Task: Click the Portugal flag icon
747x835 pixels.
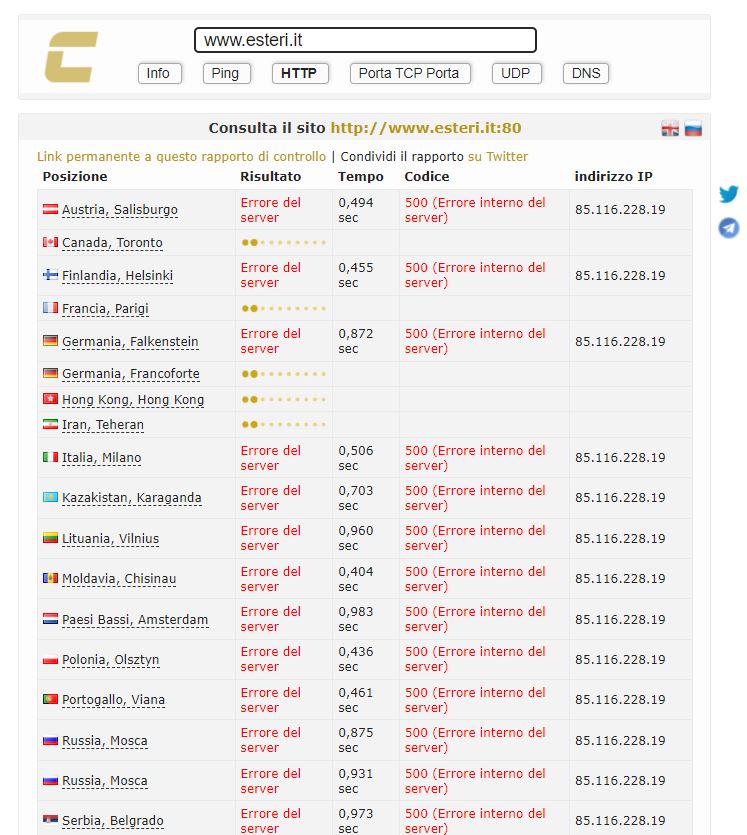Action: pos(50,699)
